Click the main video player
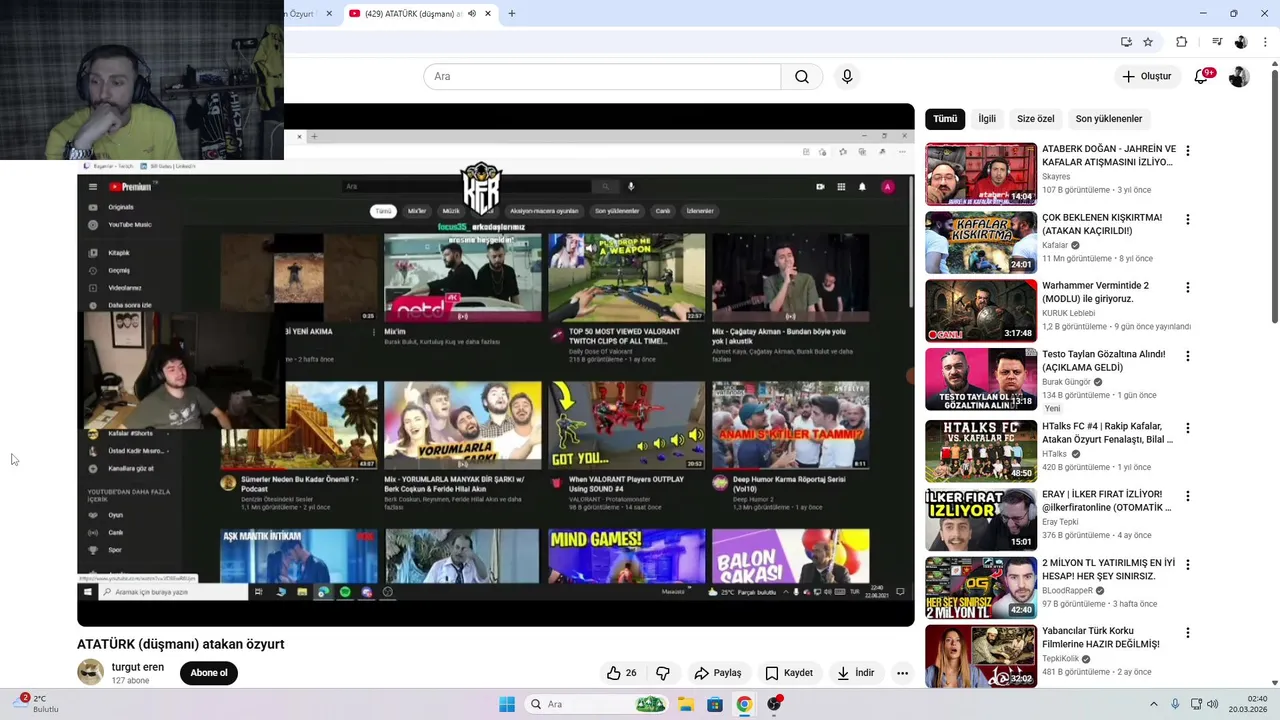 click(x=496, y=365)
